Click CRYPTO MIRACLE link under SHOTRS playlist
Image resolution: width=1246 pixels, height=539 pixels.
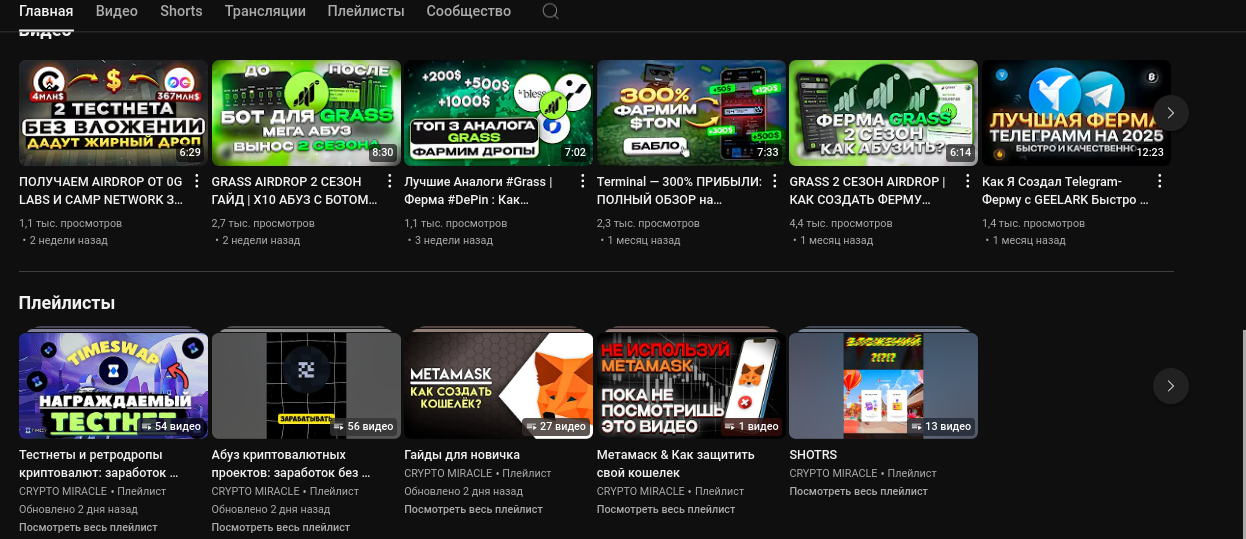(833, 473)
